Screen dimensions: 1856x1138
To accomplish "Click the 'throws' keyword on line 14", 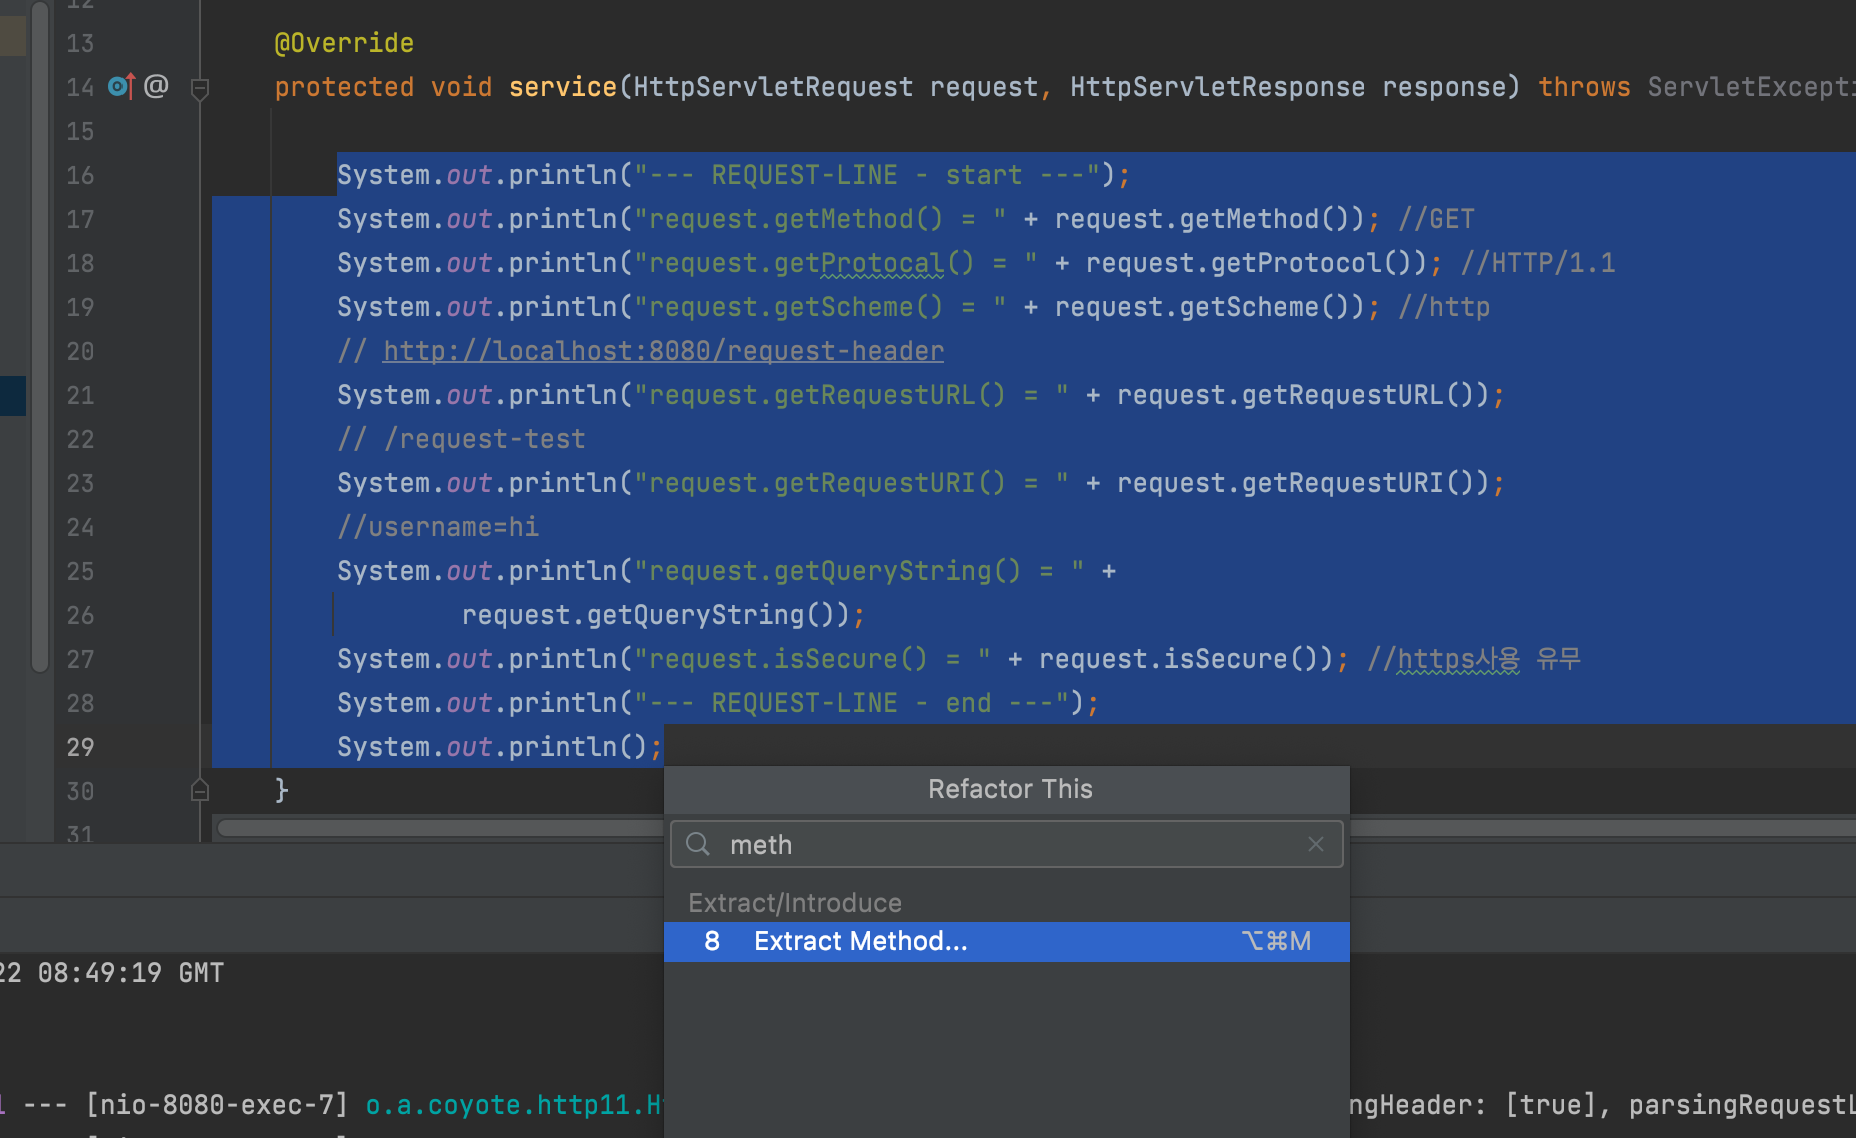I will pyautogui.click(x=1584, y=87).
